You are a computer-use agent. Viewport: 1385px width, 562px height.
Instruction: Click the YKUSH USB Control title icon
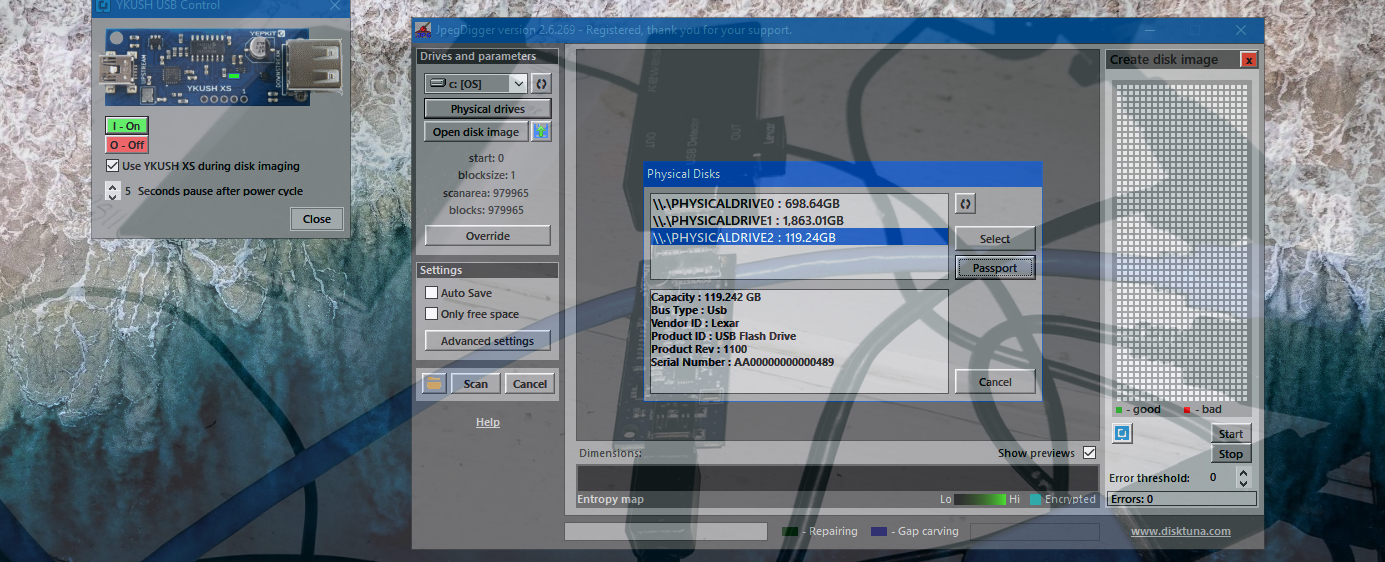102,6
